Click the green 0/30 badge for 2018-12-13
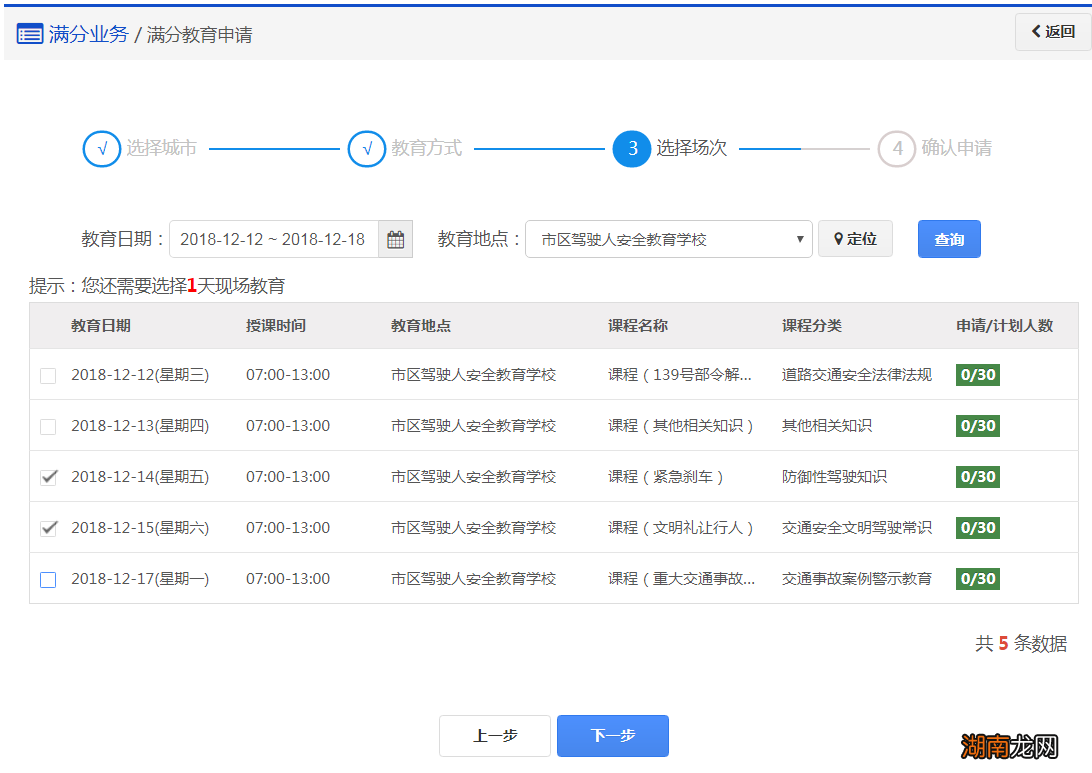 pos(977,426)
